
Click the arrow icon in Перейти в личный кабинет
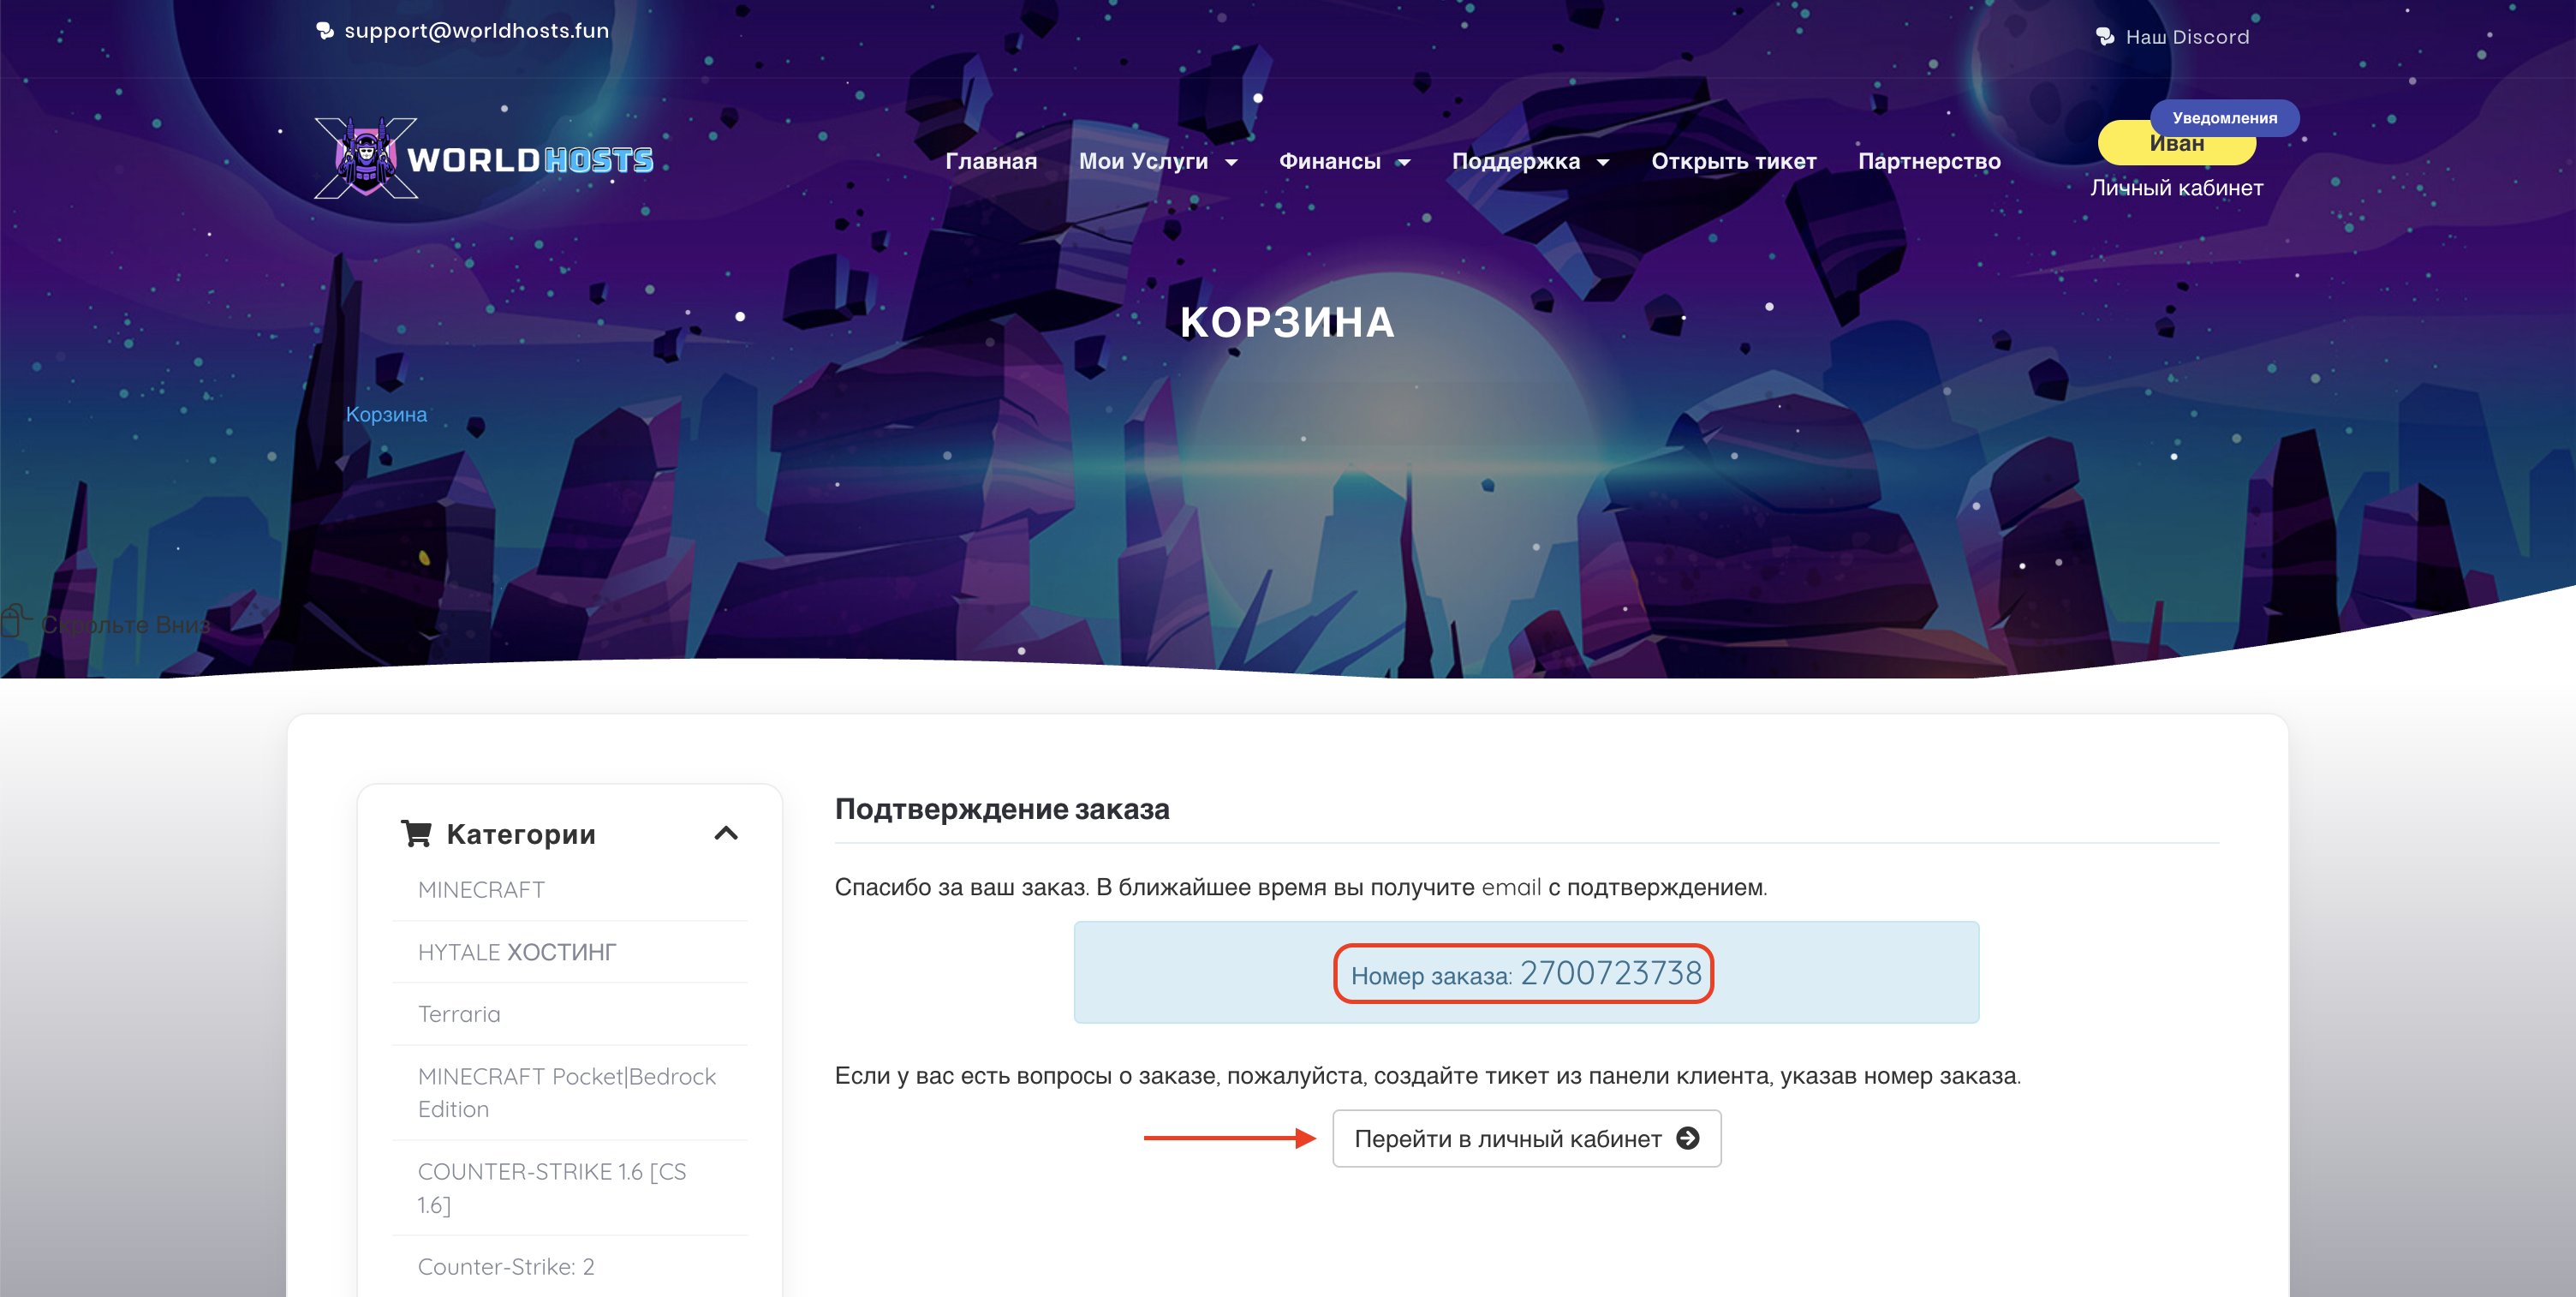coord(1688,1138)
